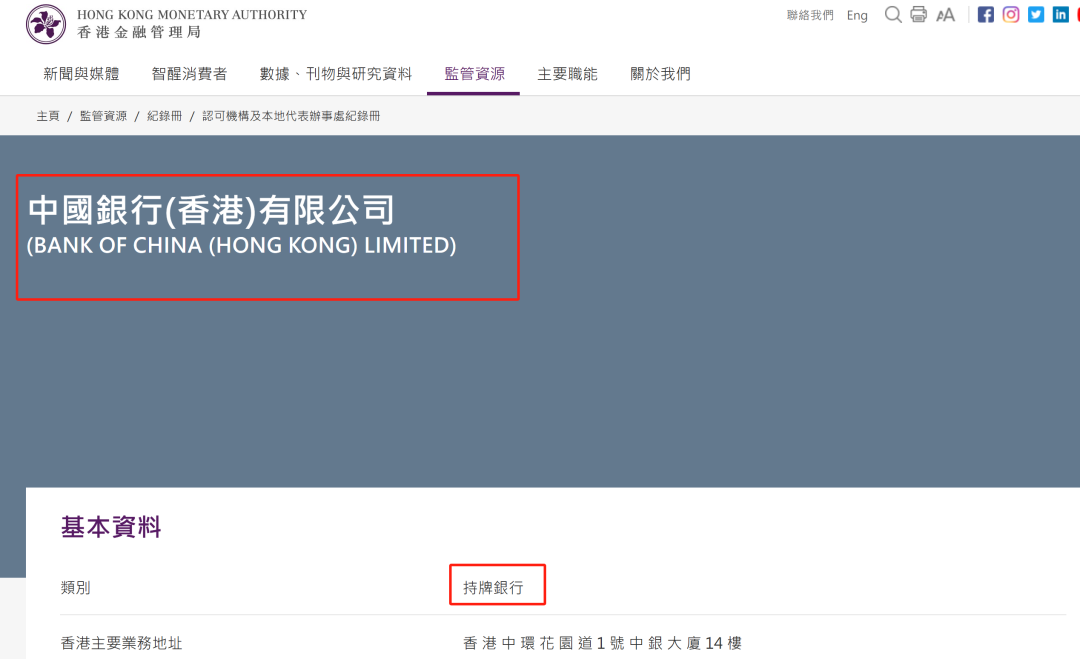Click the HKMA bauhinia logo
The width and height of the screenshot is (1080, 659).
click(46, 24)
